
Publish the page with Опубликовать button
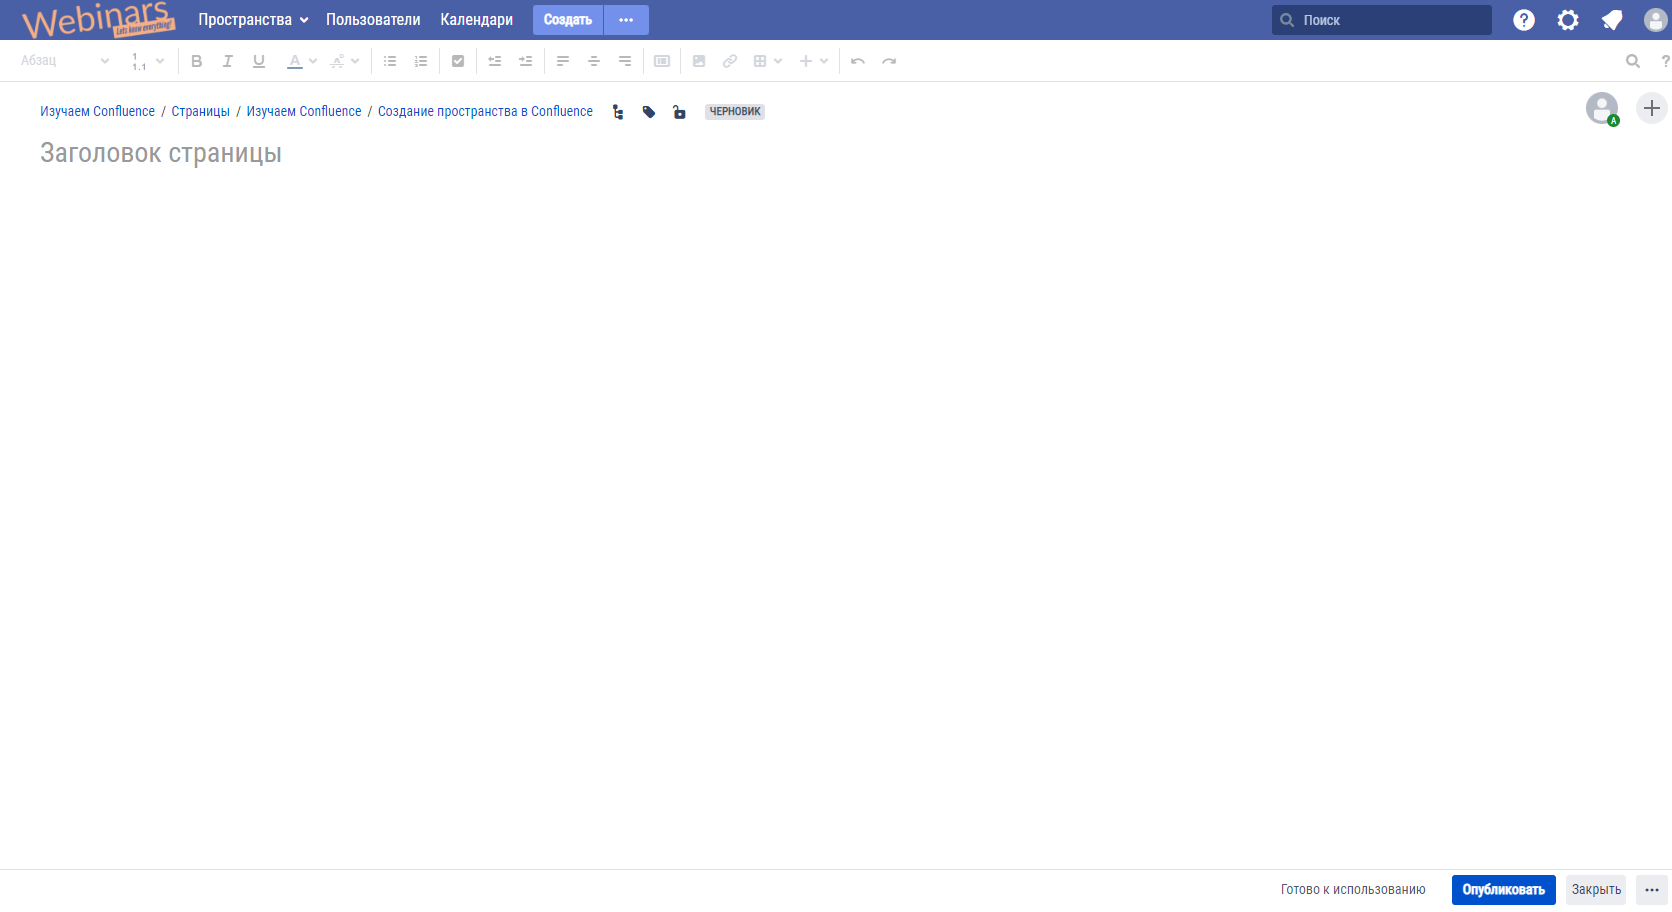1503,889
